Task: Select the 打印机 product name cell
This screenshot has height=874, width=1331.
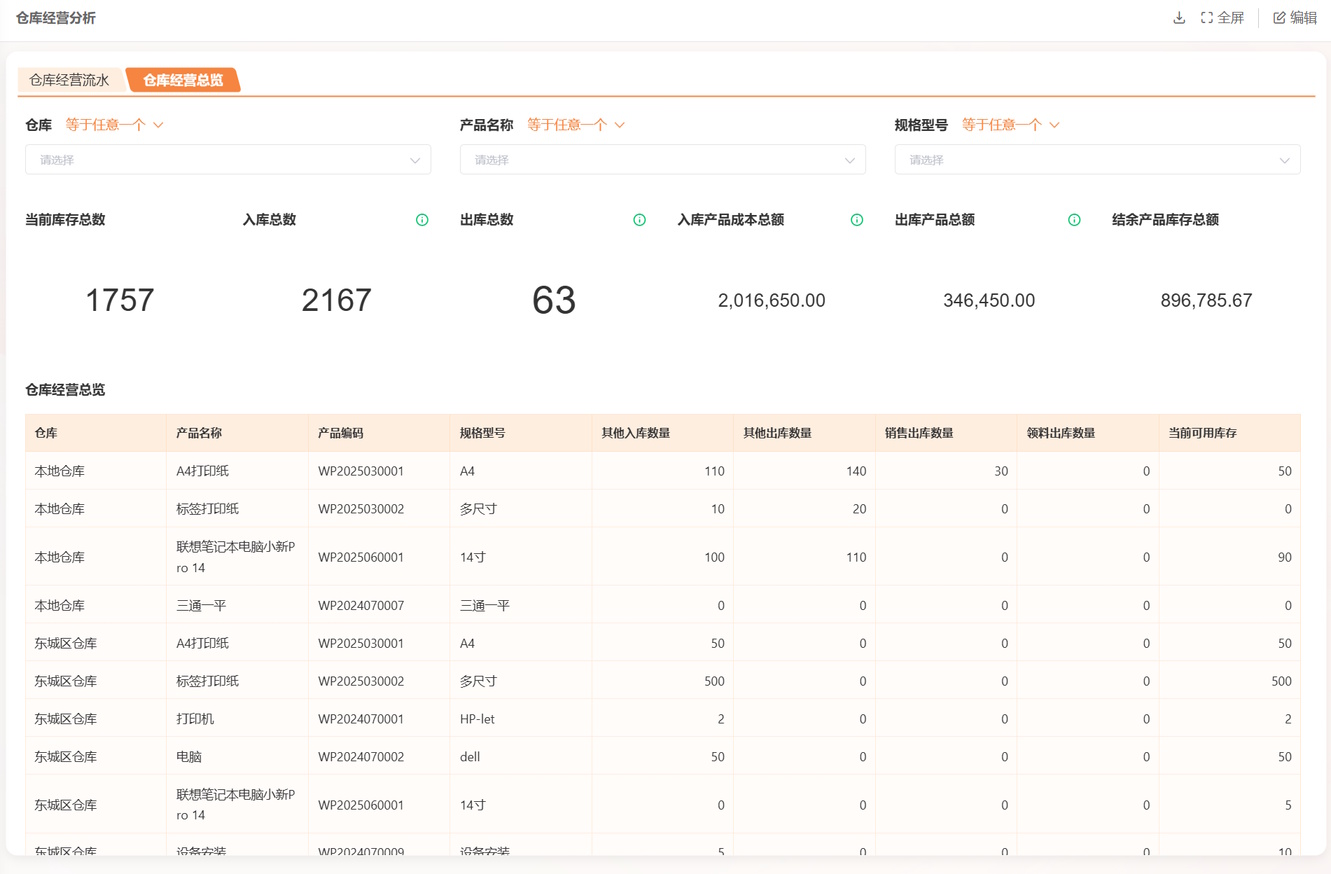Action: pyautogui.click(x=195, y=719)
